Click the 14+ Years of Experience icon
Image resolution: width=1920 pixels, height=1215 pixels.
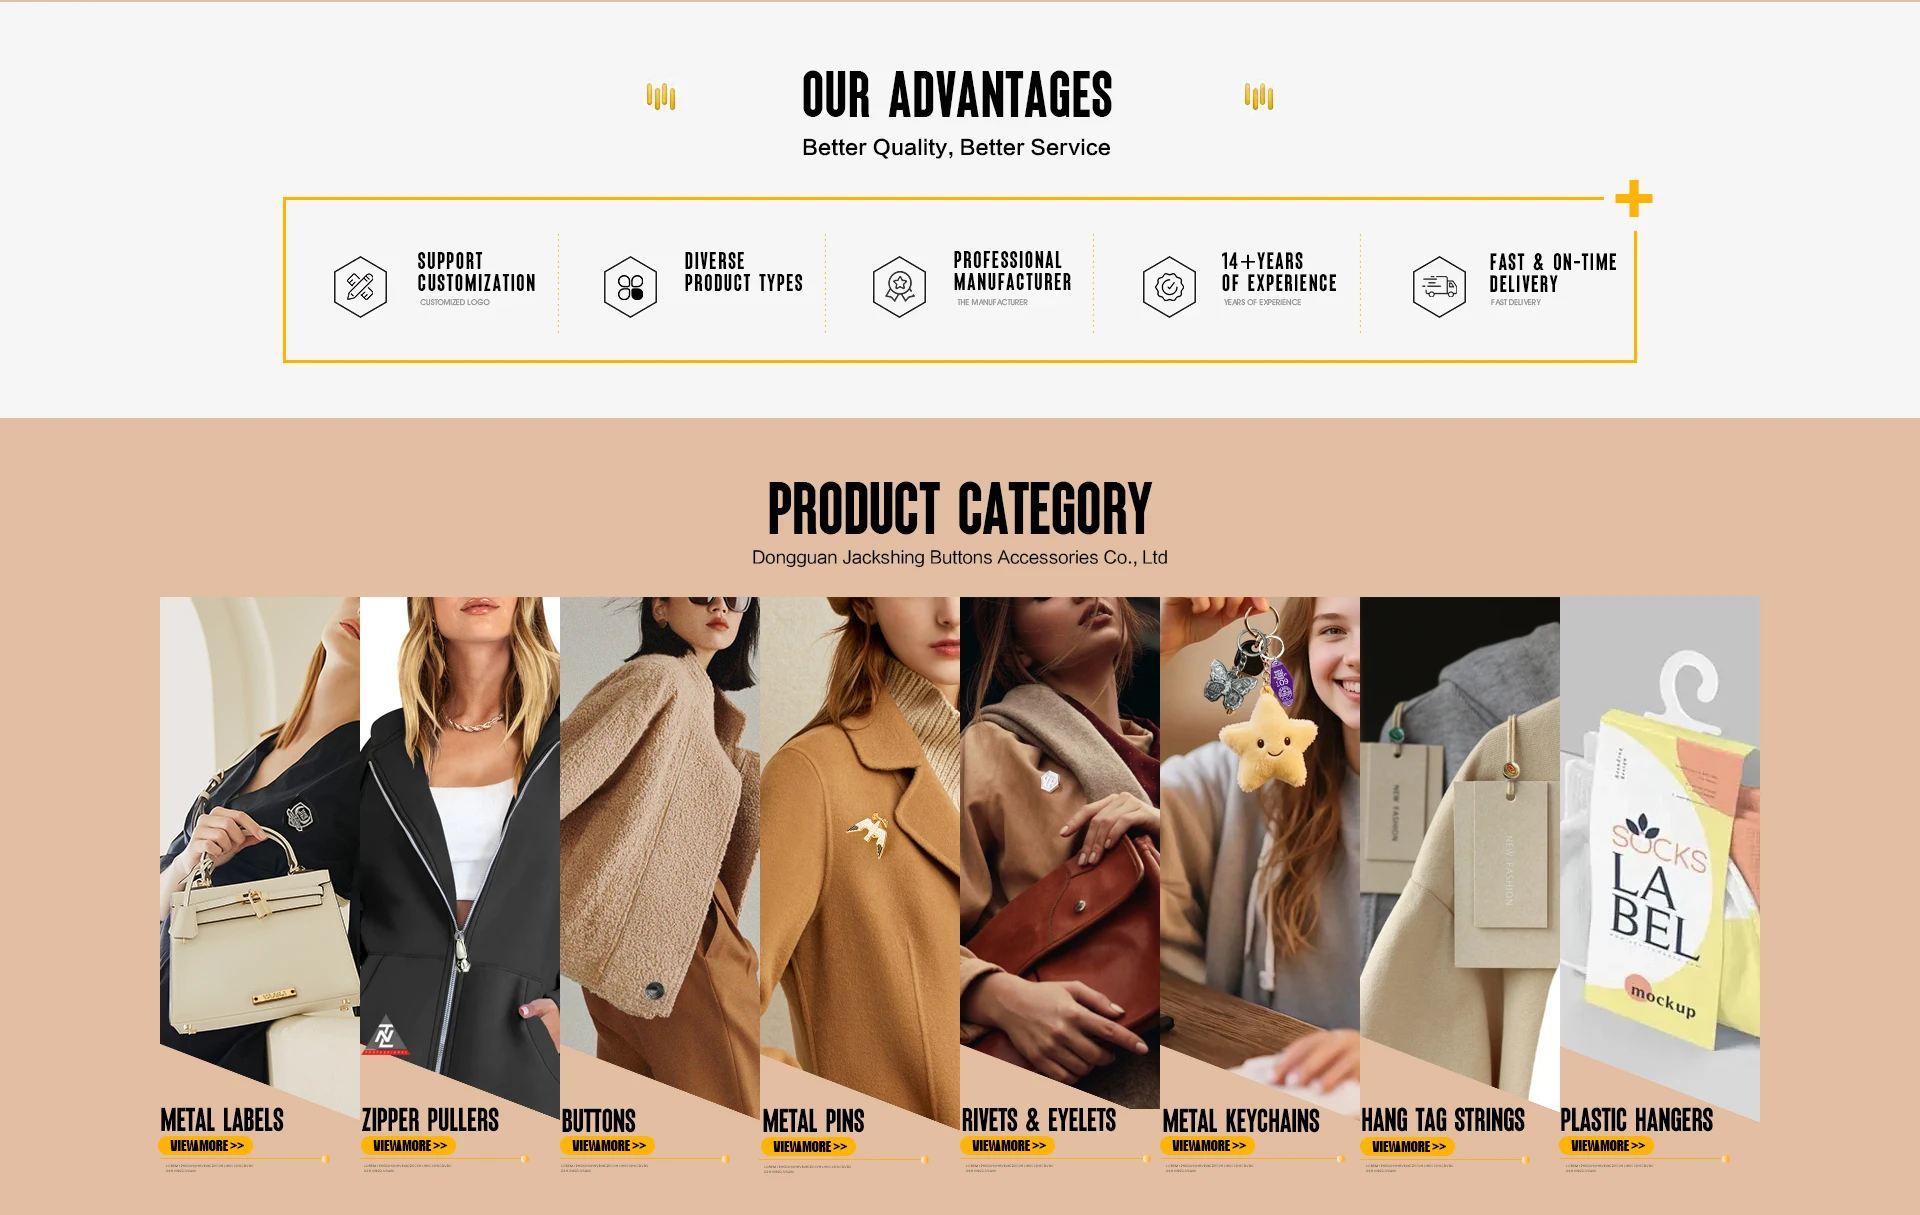point(1169,287)
